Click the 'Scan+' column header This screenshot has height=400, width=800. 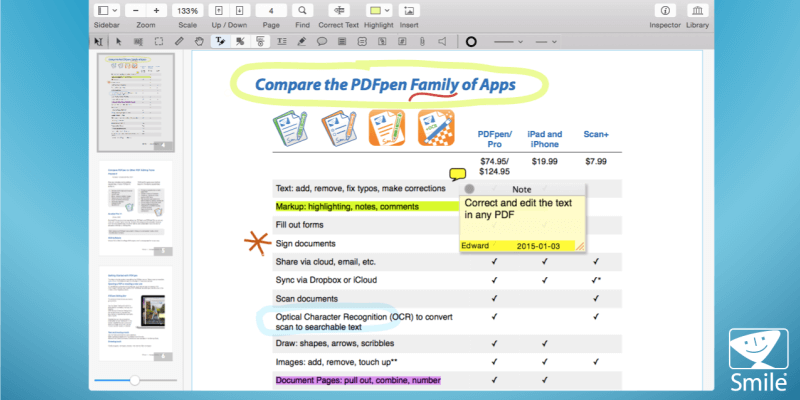pos(596,134)
